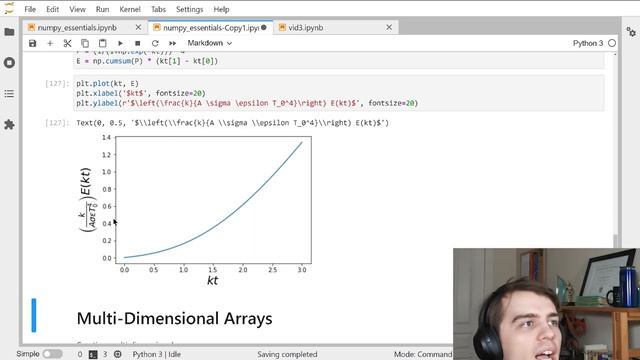Click the notebook vertical scrollbar

616,241
